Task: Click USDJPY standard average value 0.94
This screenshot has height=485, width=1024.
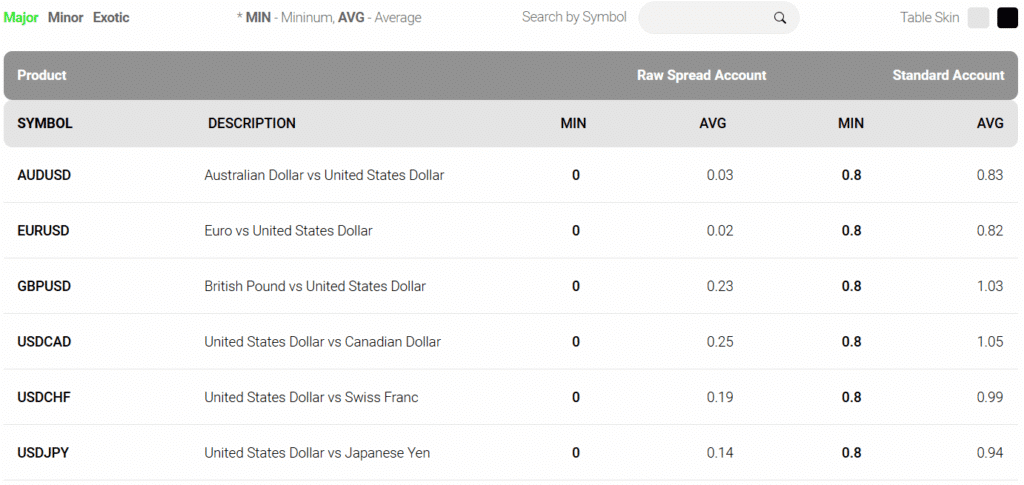Action: (990, 452)
